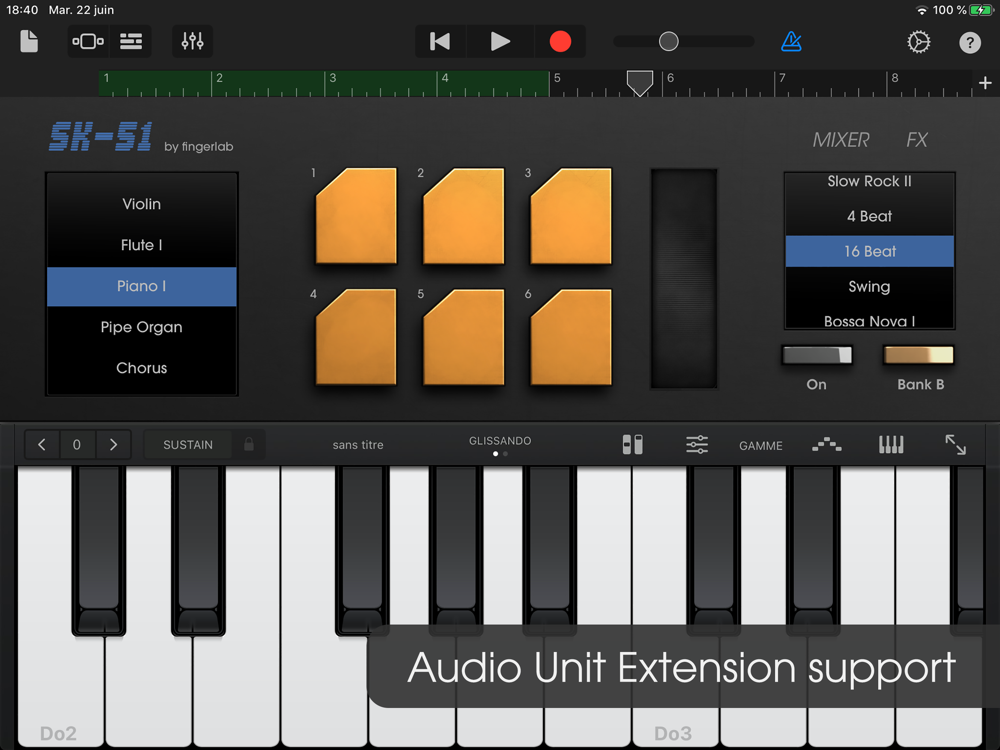Select green region at bar 2
1000x750 pixels.
pyautogui.click(x=268, y=84)
